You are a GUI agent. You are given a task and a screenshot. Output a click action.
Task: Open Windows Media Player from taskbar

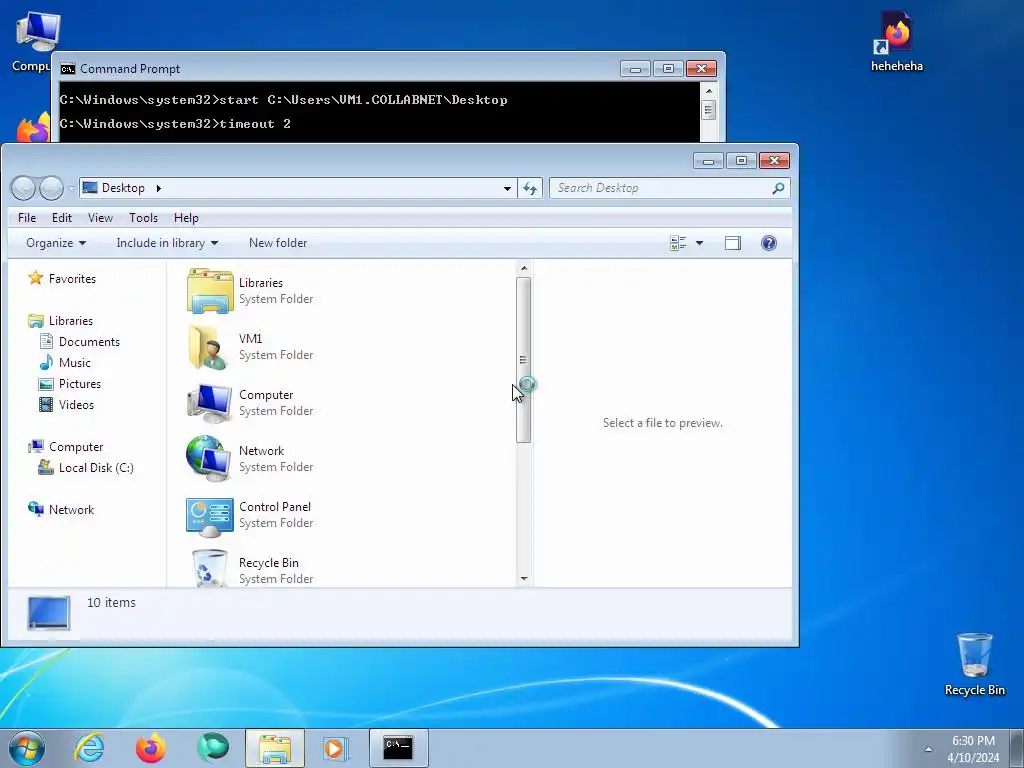[x=336, y=748]
